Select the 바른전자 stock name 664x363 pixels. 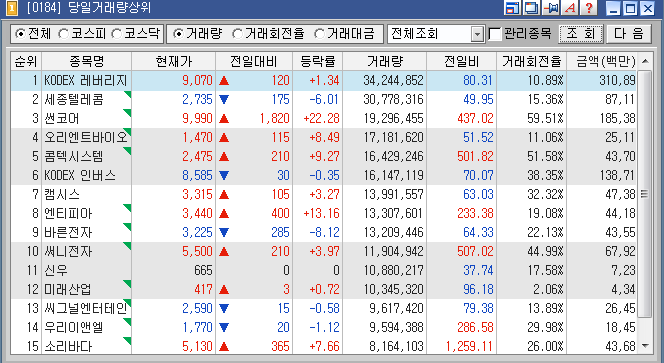point(68,233)
